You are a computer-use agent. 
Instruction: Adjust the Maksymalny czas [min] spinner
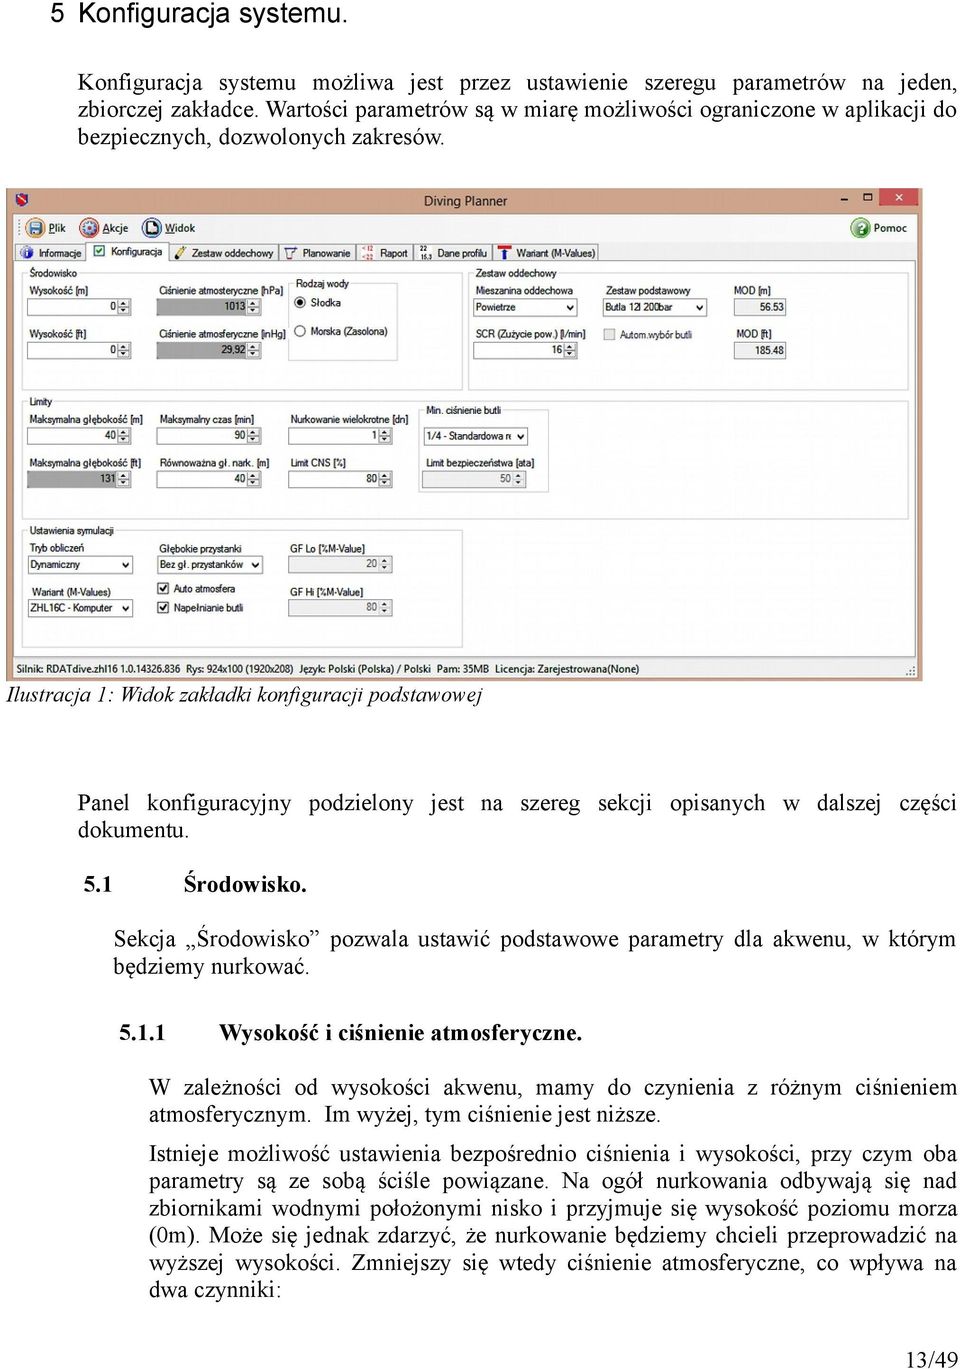tap(254, 436)
